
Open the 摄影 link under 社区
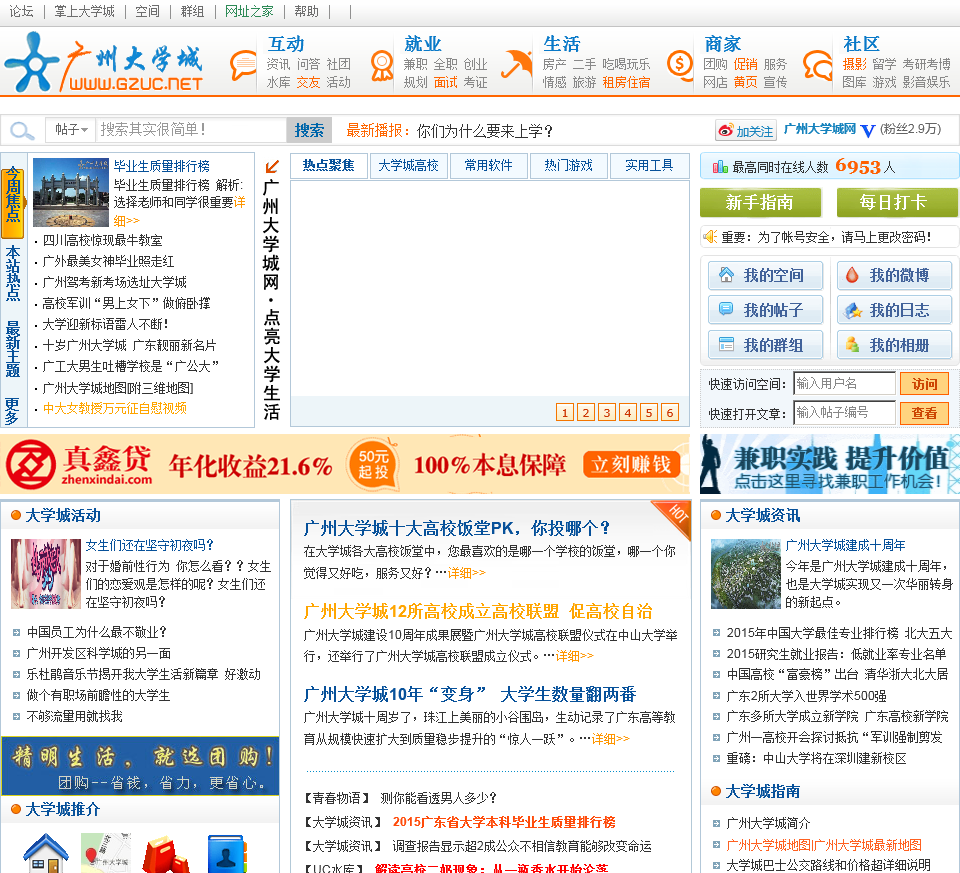click(854, 64)
